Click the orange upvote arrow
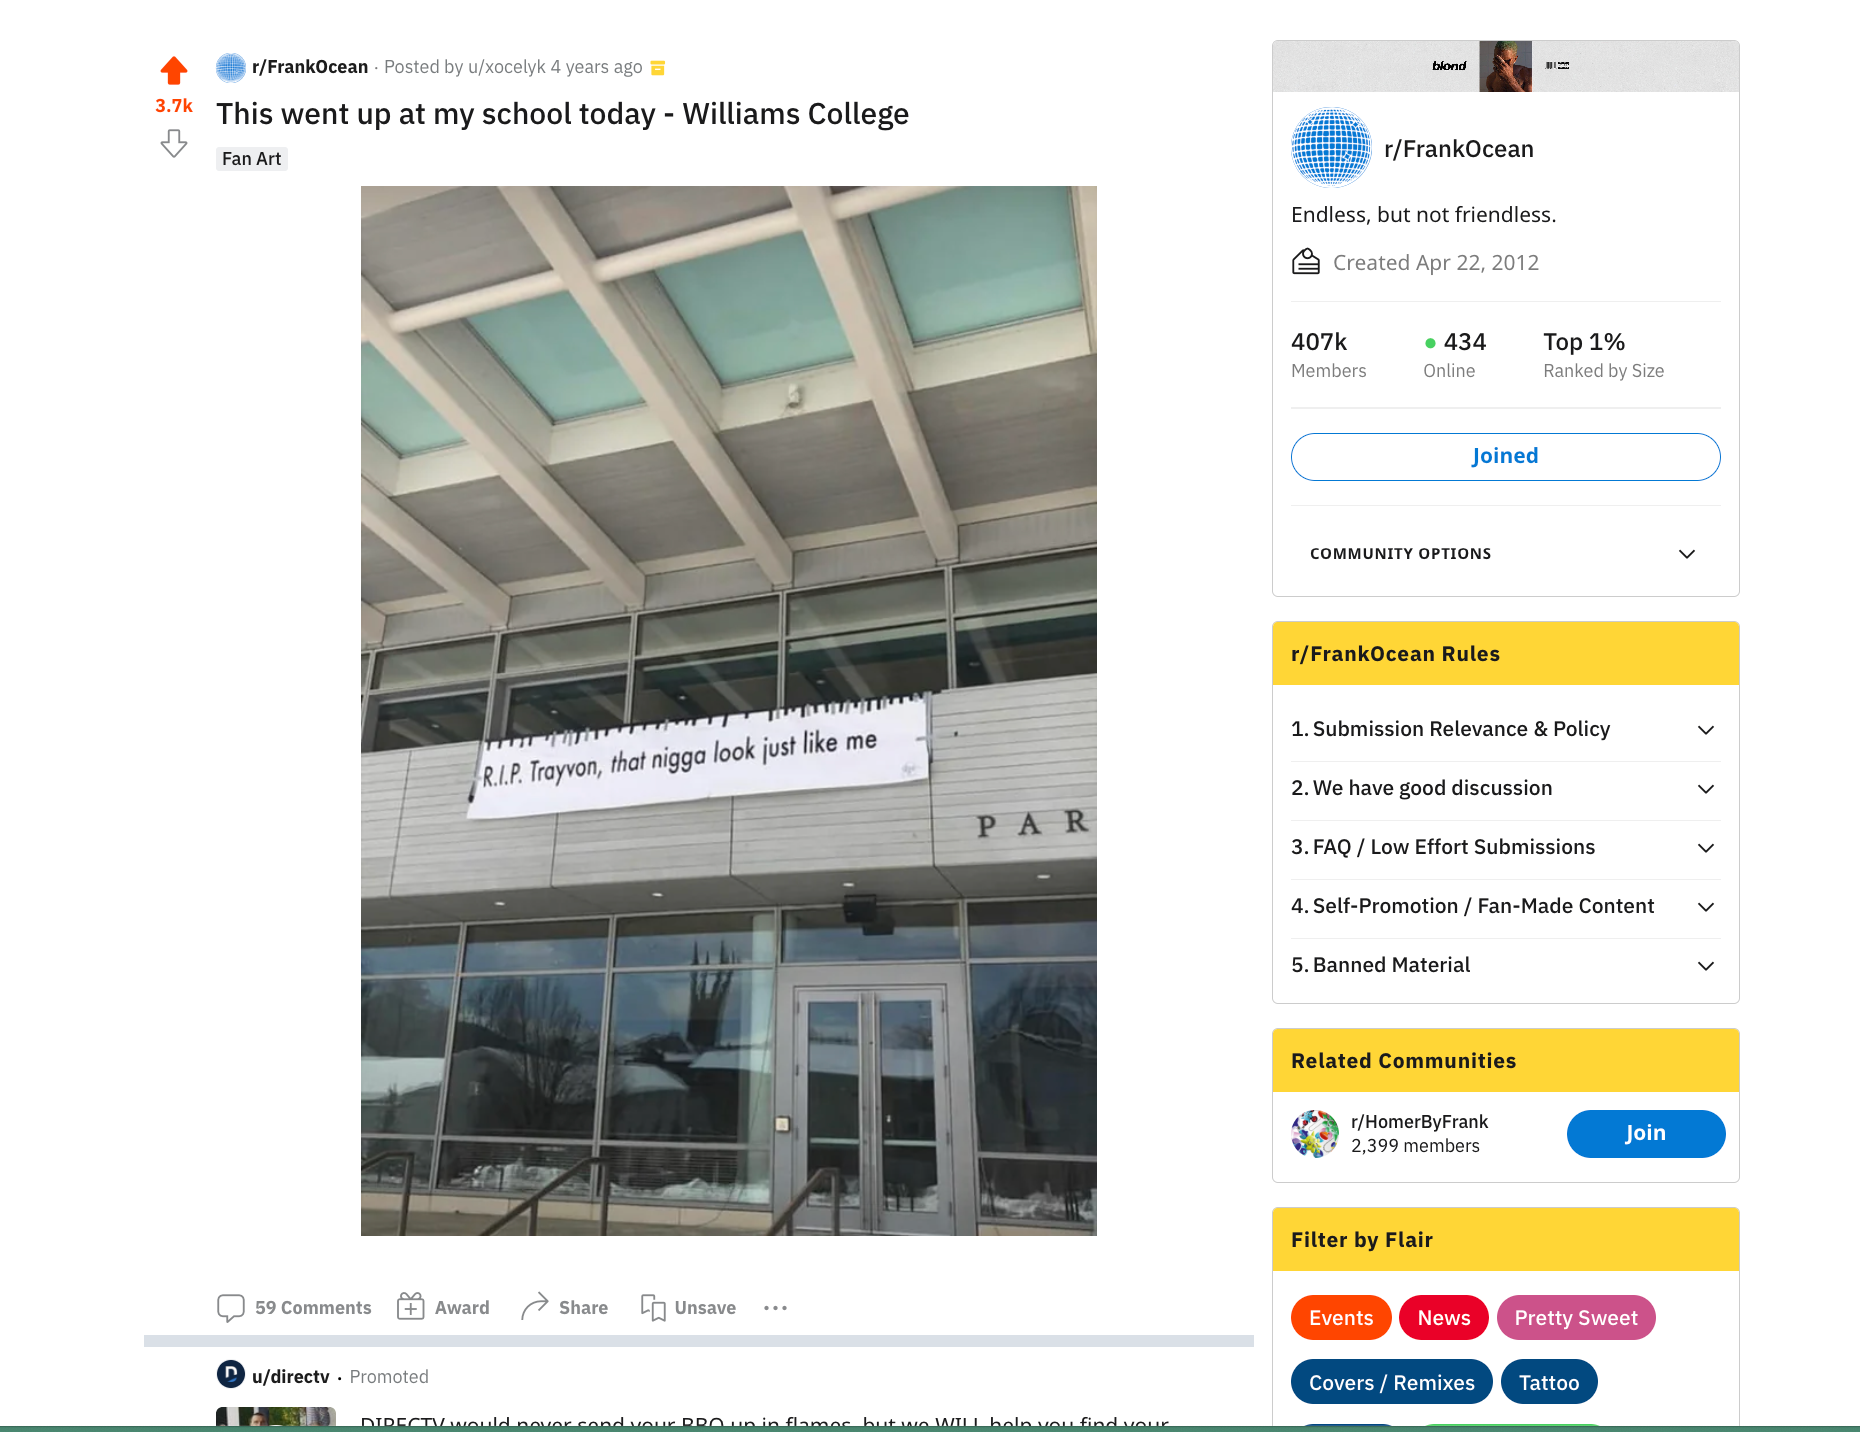 click(x=174, y=70)
